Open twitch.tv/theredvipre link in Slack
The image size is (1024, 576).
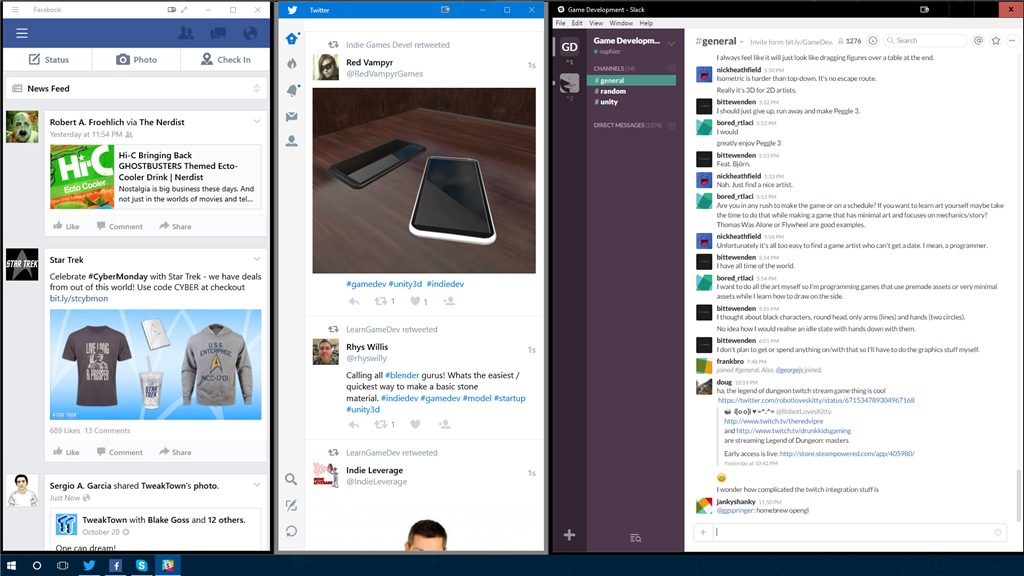click(773, 421)
